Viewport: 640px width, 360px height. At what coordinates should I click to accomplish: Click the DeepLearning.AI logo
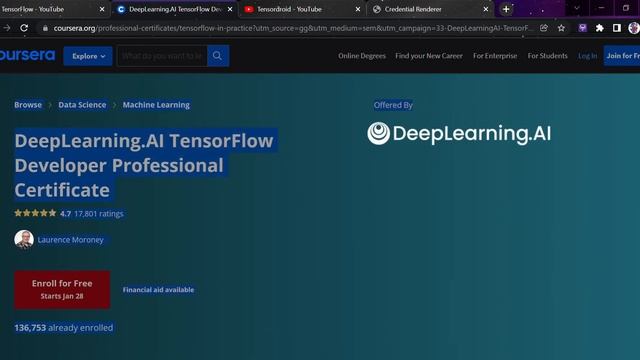(459, 133)
